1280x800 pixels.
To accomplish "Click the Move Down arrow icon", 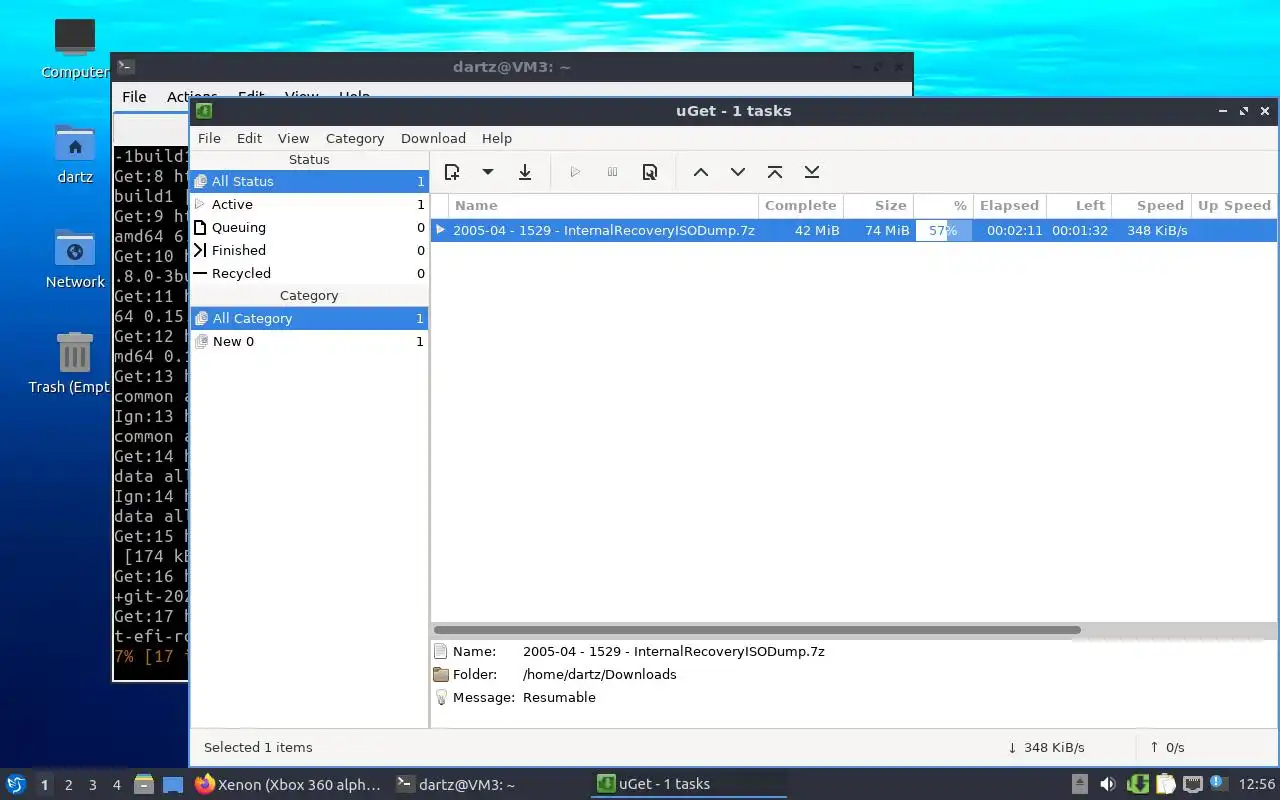I will [738, 172].
